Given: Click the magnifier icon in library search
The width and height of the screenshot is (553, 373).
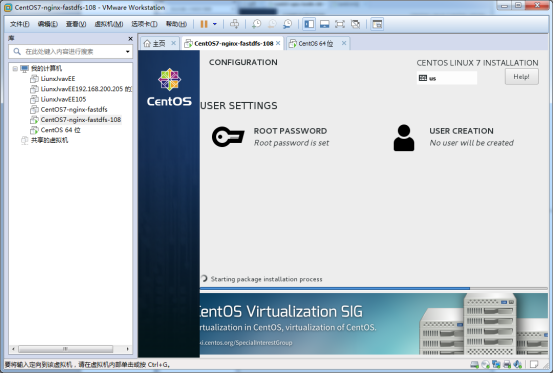Looking at the screenshot, I should 17,52.
